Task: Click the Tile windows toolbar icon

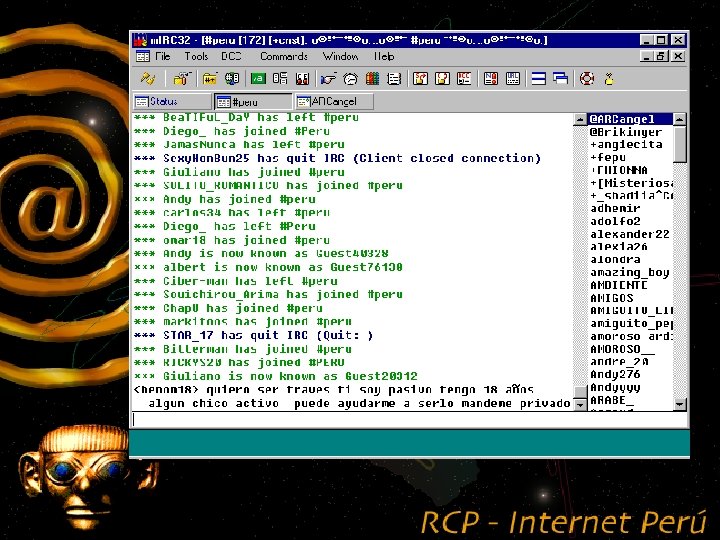Action: (539, 79)
